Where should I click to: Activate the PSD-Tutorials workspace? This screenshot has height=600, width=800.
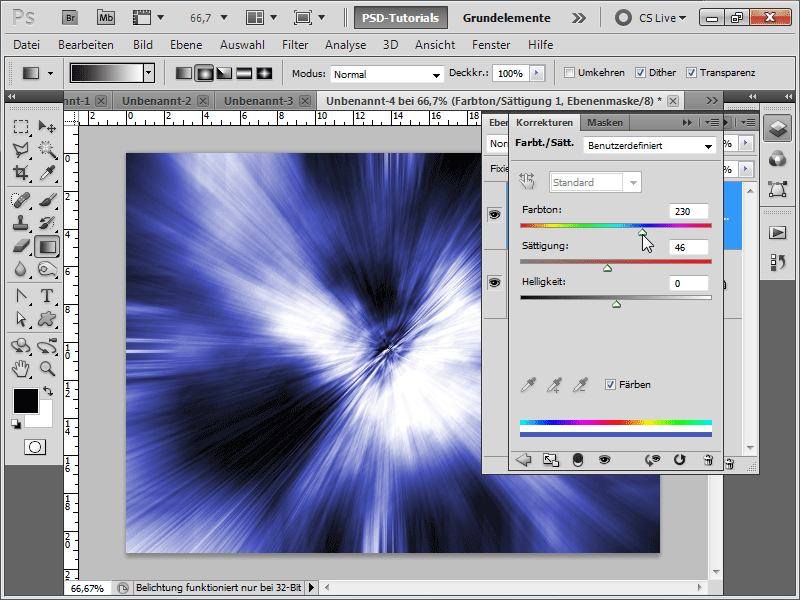point(401,18)
